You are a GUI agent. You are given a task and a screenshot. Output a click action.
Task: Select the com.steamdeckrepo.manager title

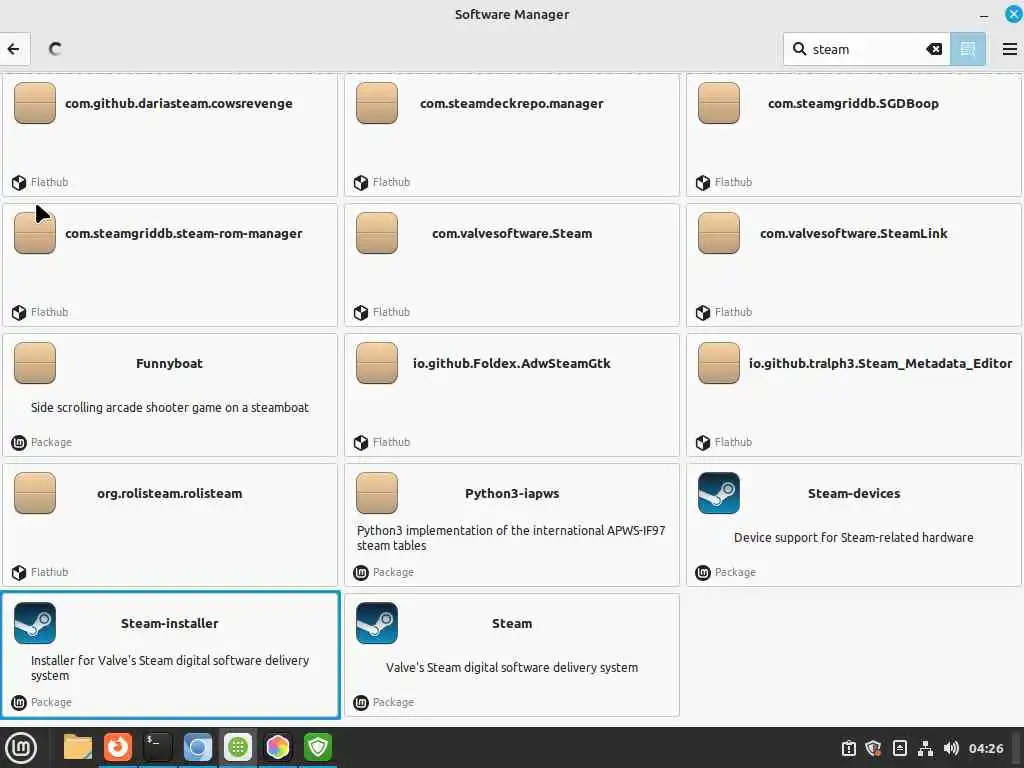point(512,103)
